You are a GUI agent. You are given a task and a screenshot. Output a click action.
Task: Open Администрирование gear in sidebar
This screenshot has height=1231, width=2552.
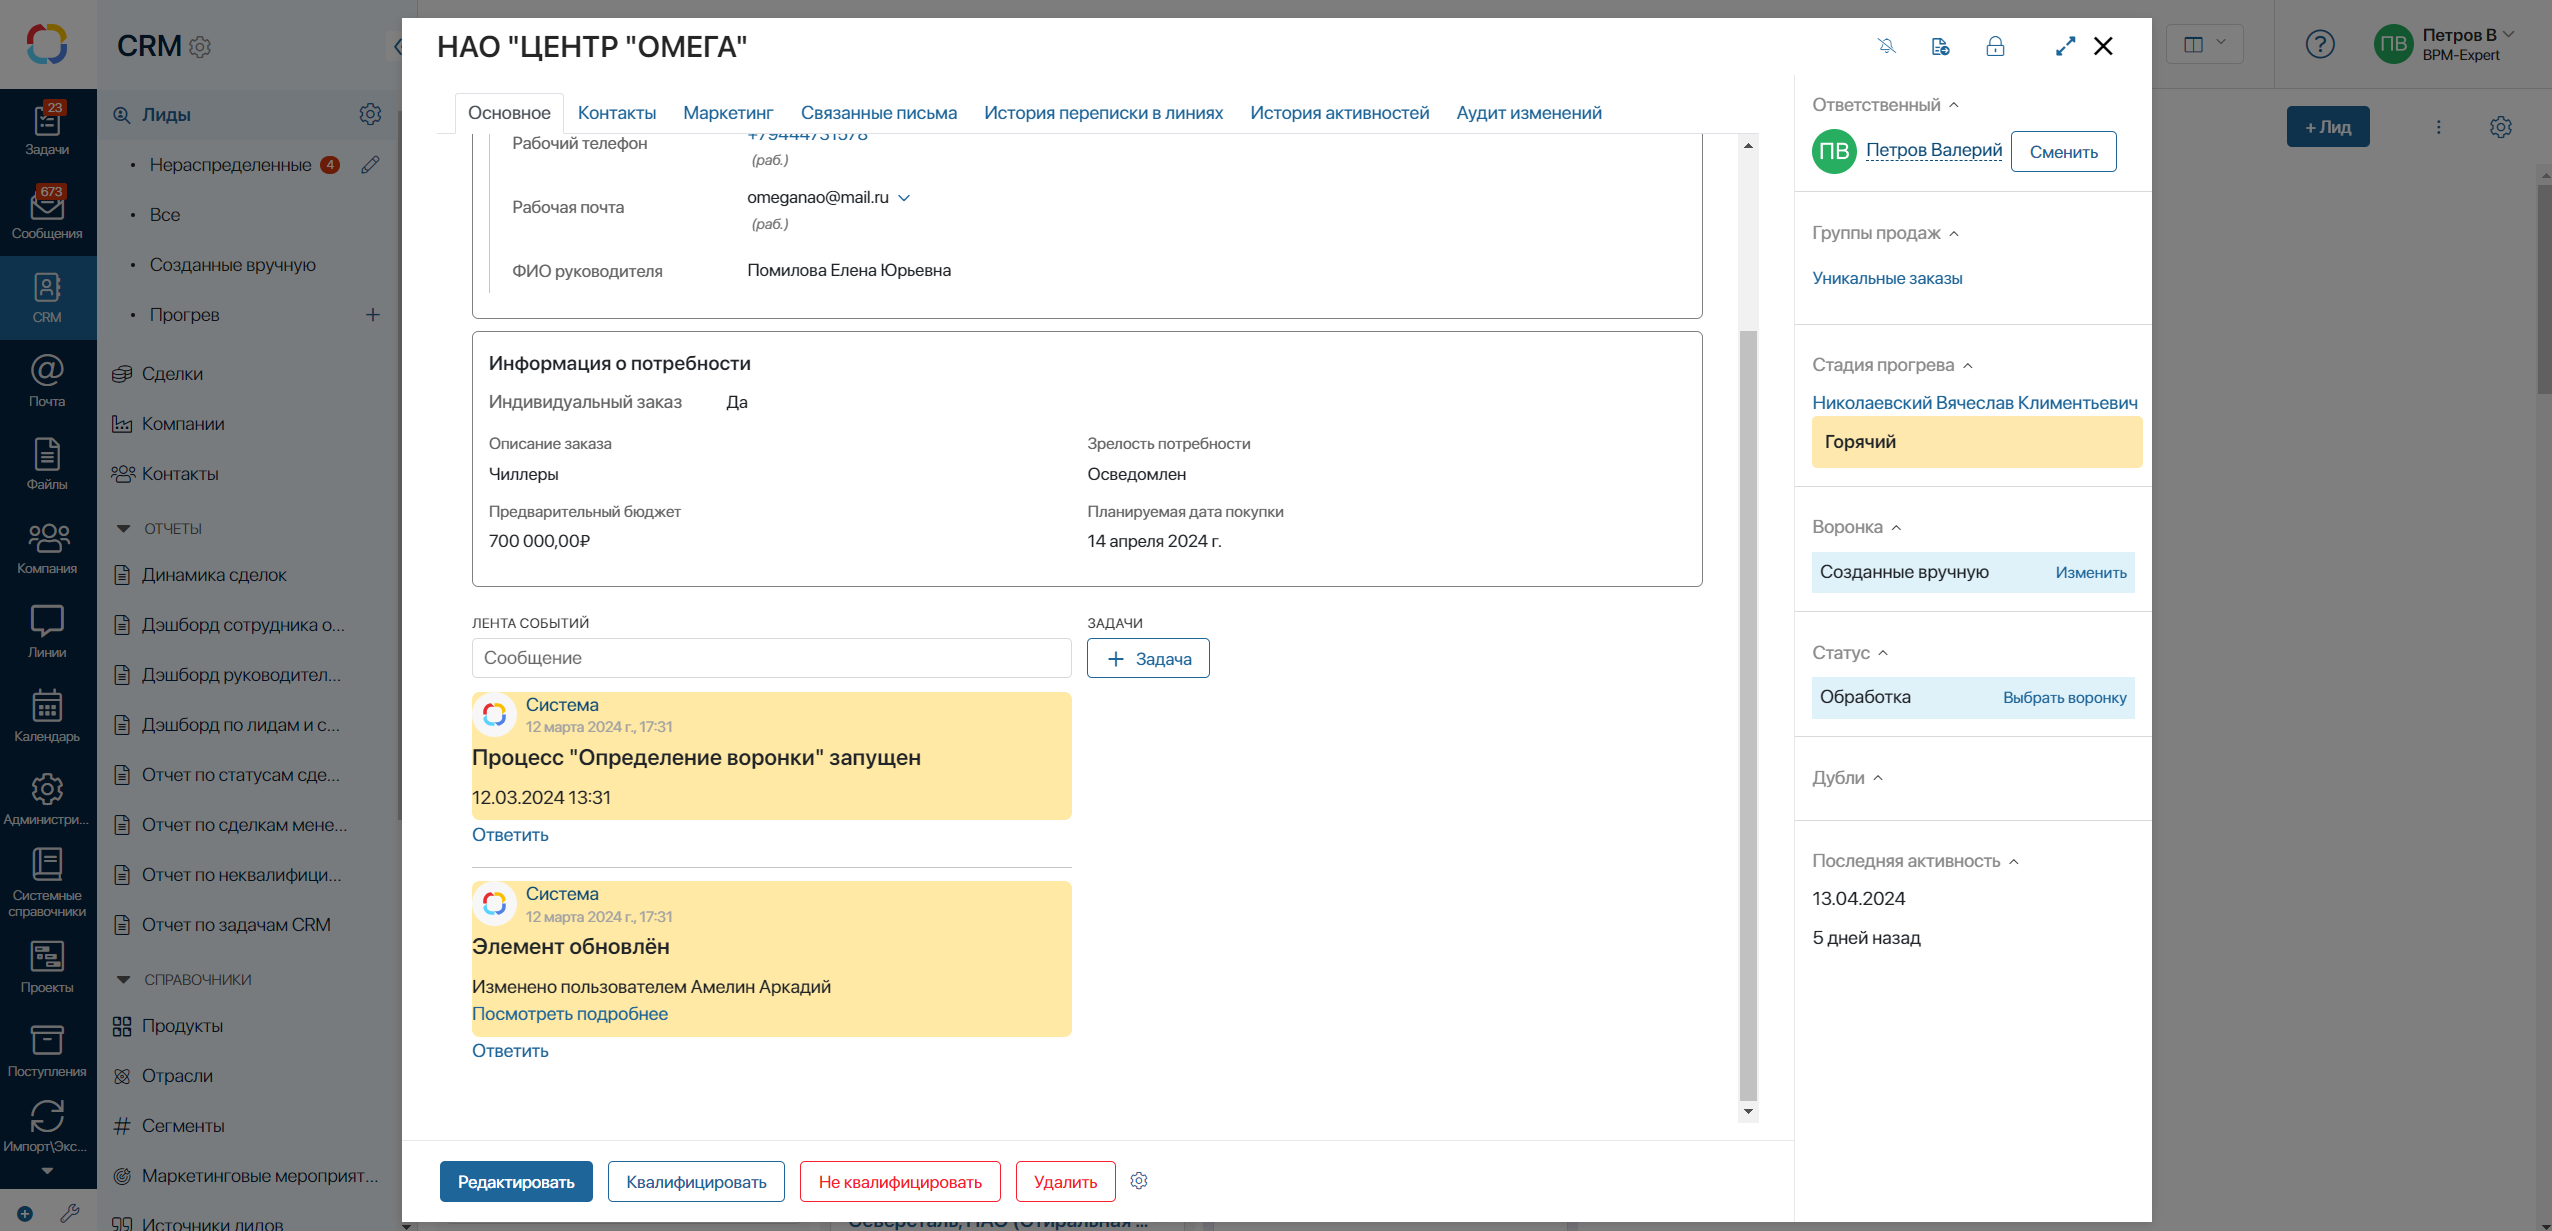click(47, 799)
